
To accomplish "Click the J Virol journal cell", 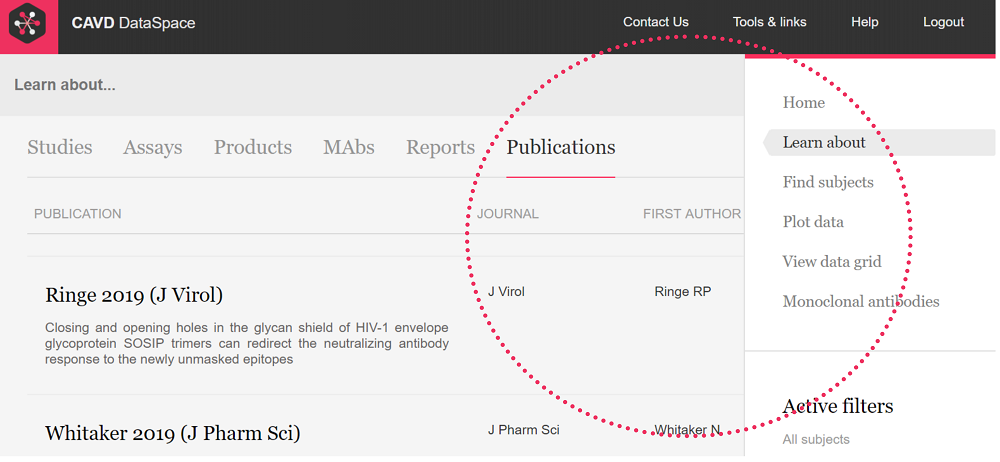I will tap(506, 292).
